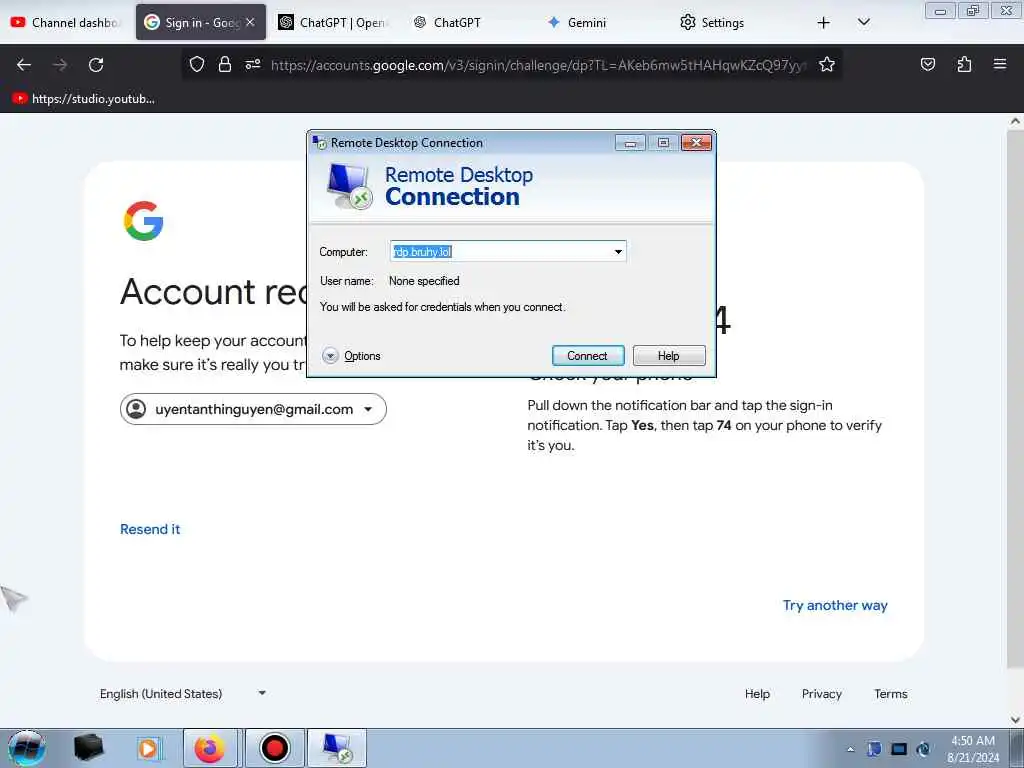
Task: Minimize the Remote Desktop Connection dialog
Action: tap(630, 142)
